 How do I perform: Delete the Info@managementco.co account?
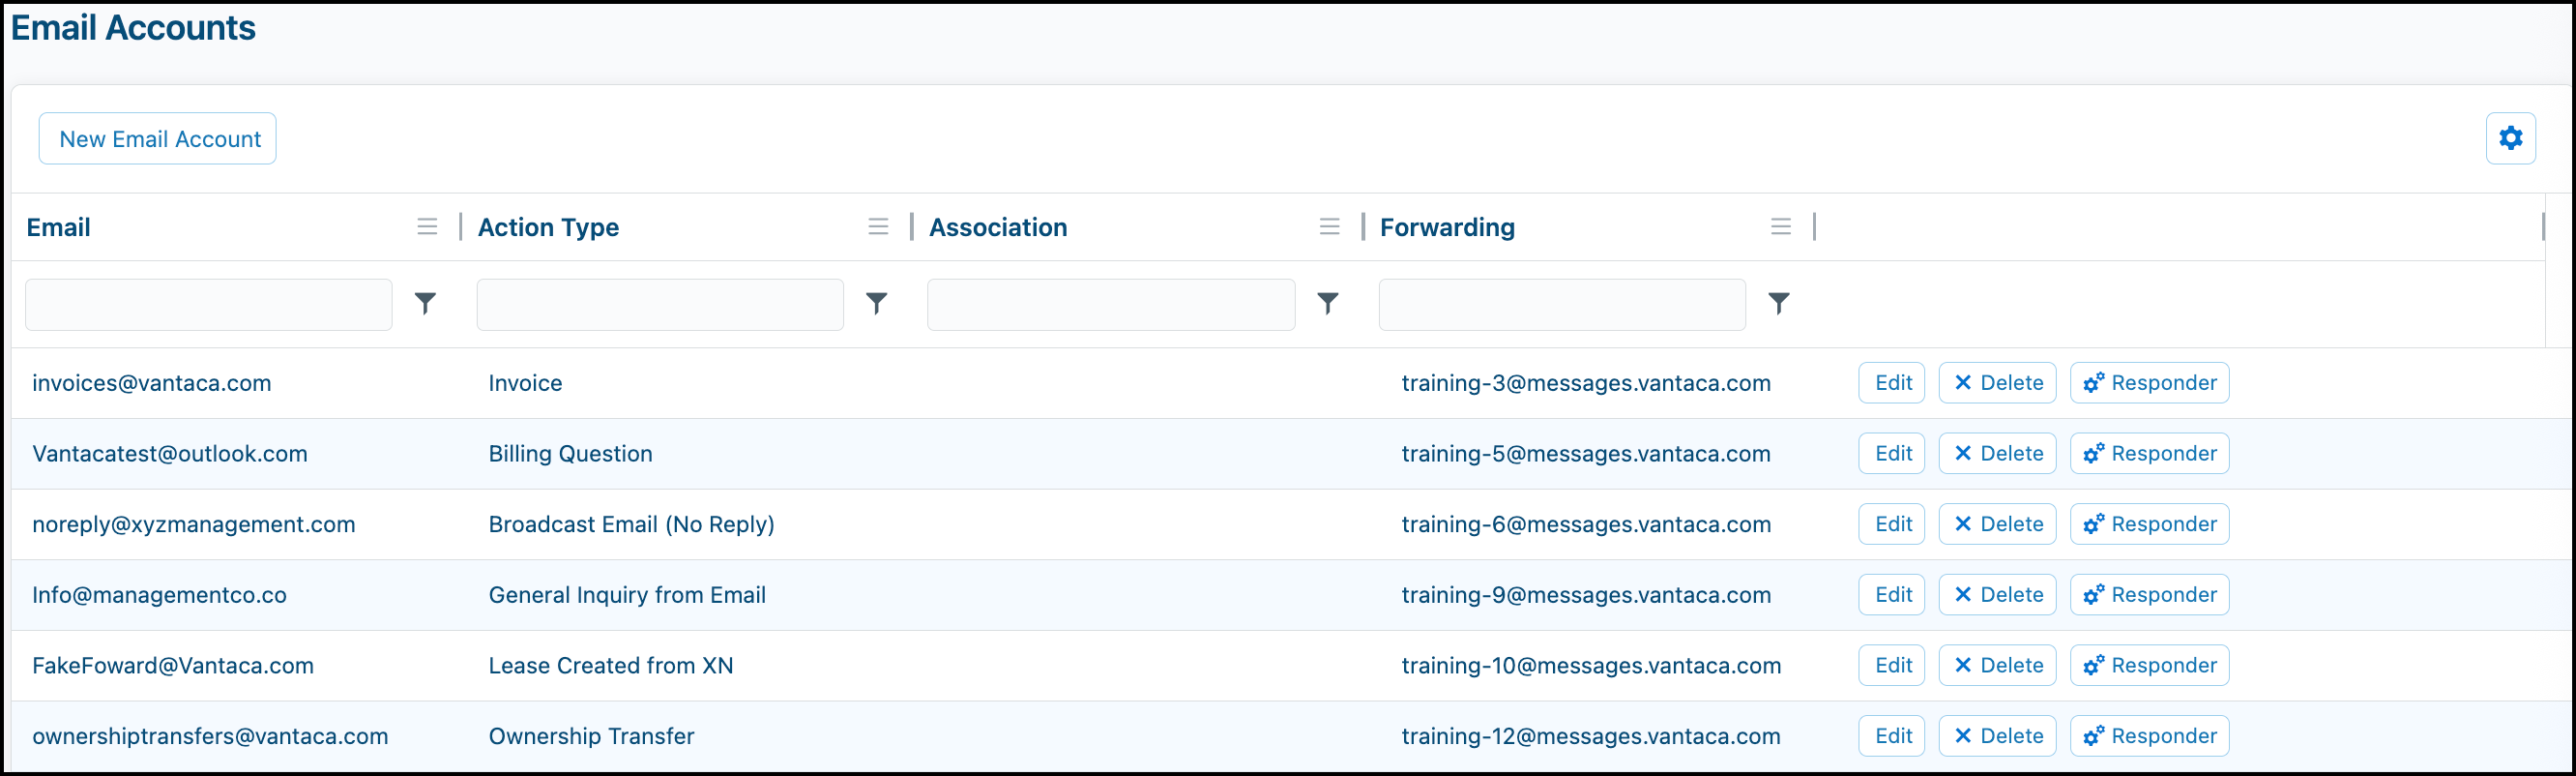coord(1997,595)
